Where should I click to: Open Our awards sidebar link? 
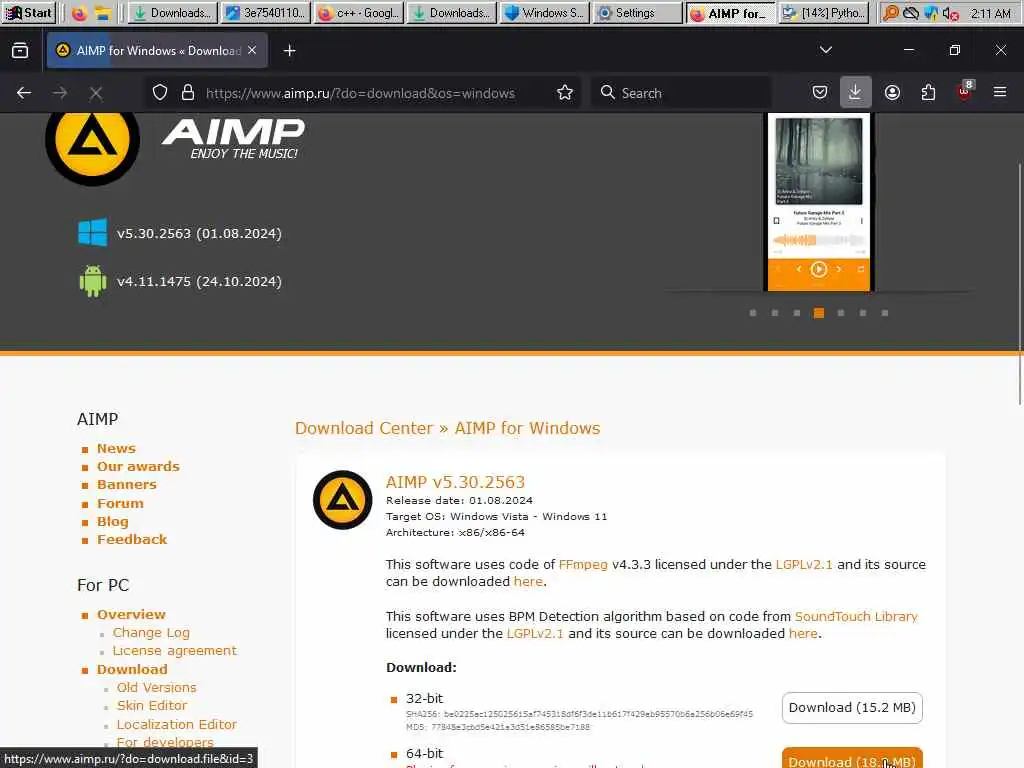(x=138, y=467)
